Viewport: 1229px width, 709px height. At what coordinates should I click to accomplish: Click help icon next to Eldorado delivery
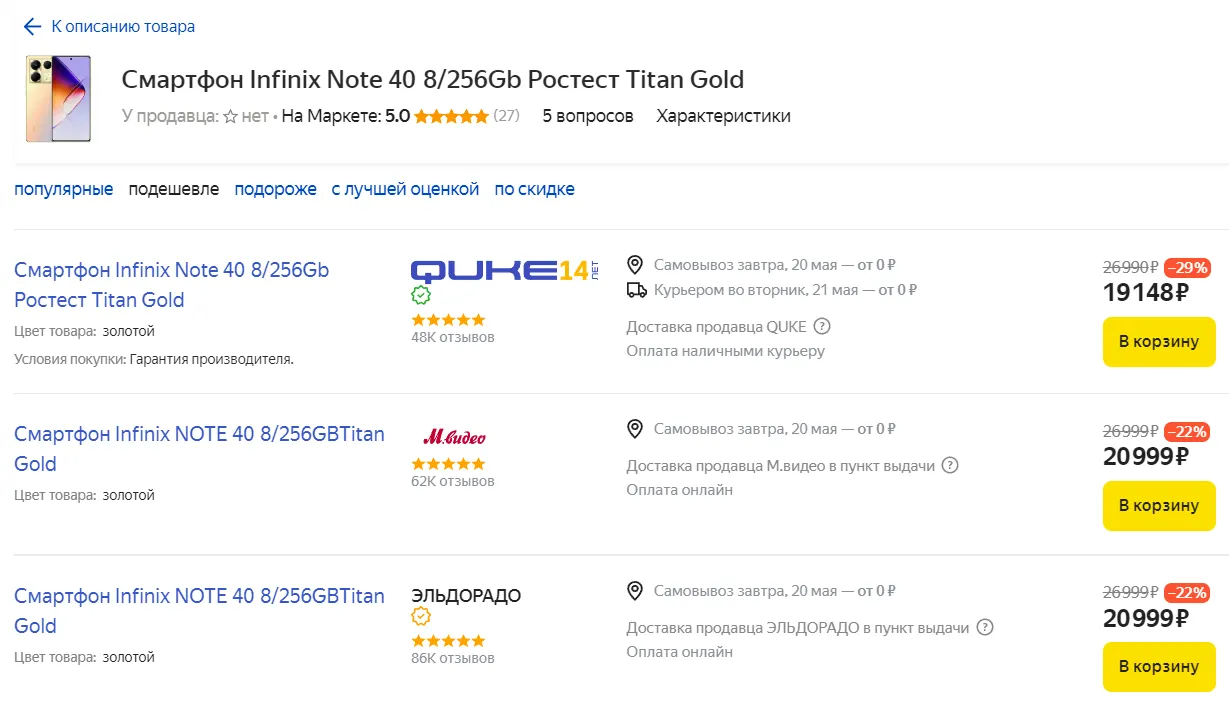click(x=985, y=628)
